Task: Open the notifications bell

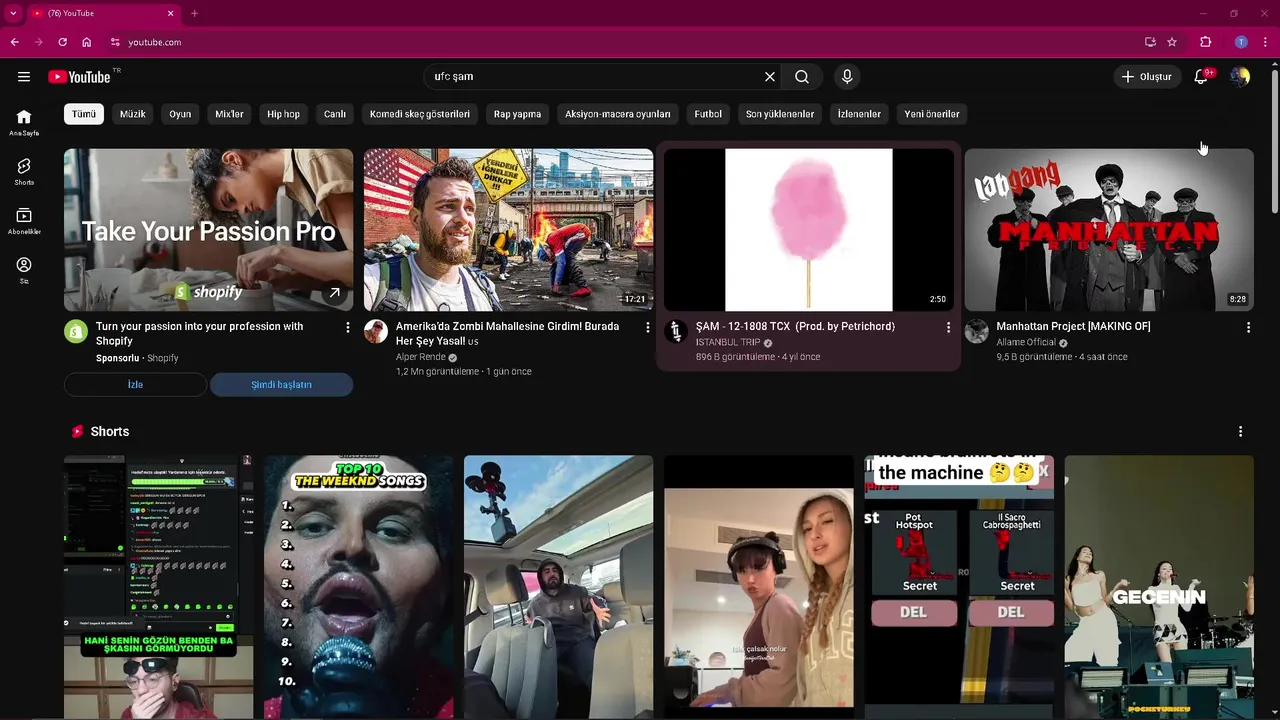Action: [x=1201, y=77]
